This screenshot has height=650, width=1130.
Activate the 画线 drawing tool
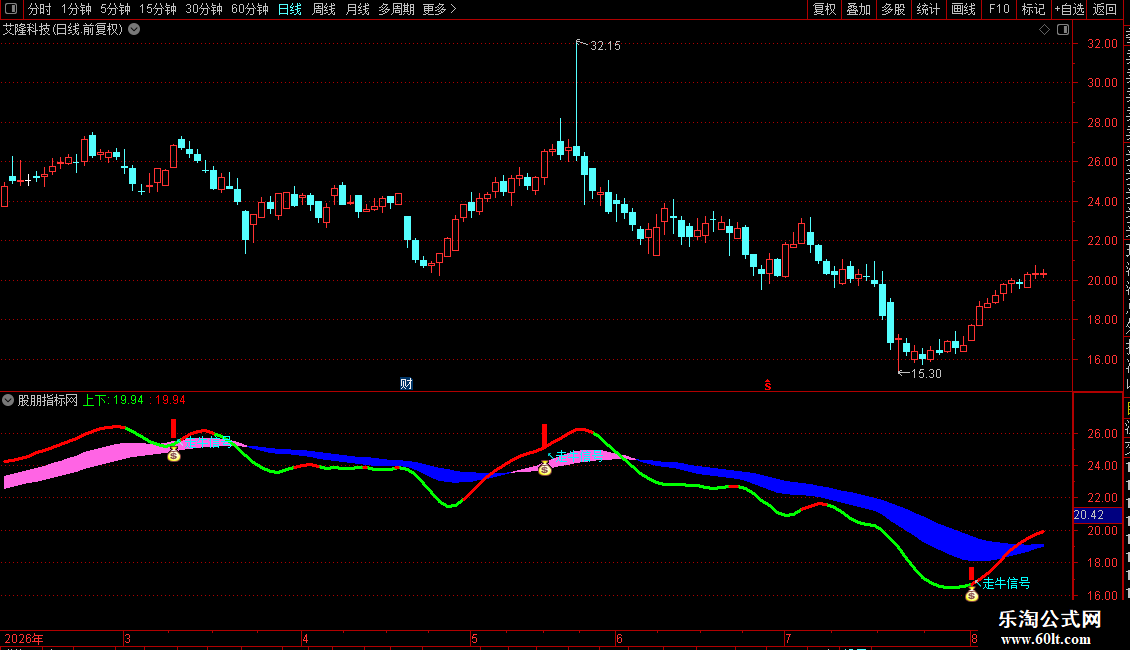point(964,9)
